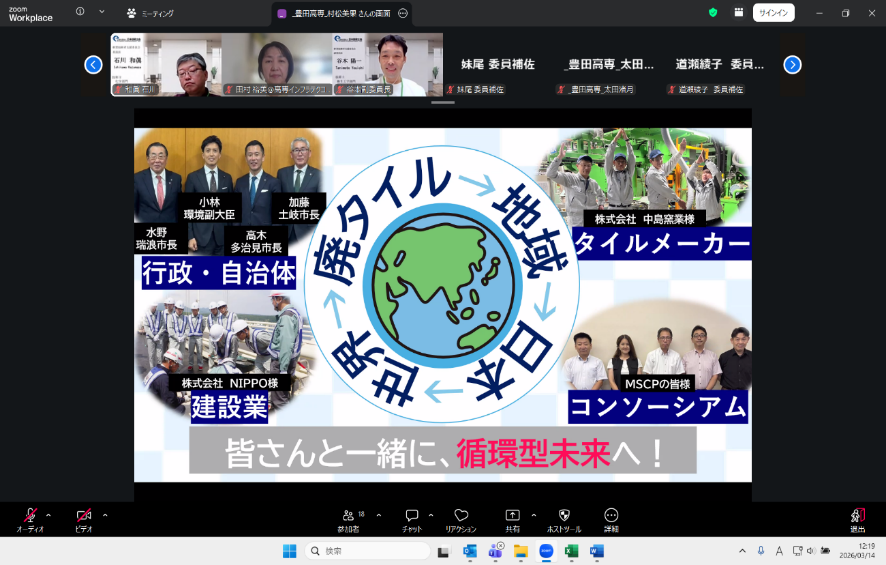Image resolution: width=886 pixels, height=565 pixels.
Task: Unmute audio with the オーディオ microphone button
Action: 30,515
